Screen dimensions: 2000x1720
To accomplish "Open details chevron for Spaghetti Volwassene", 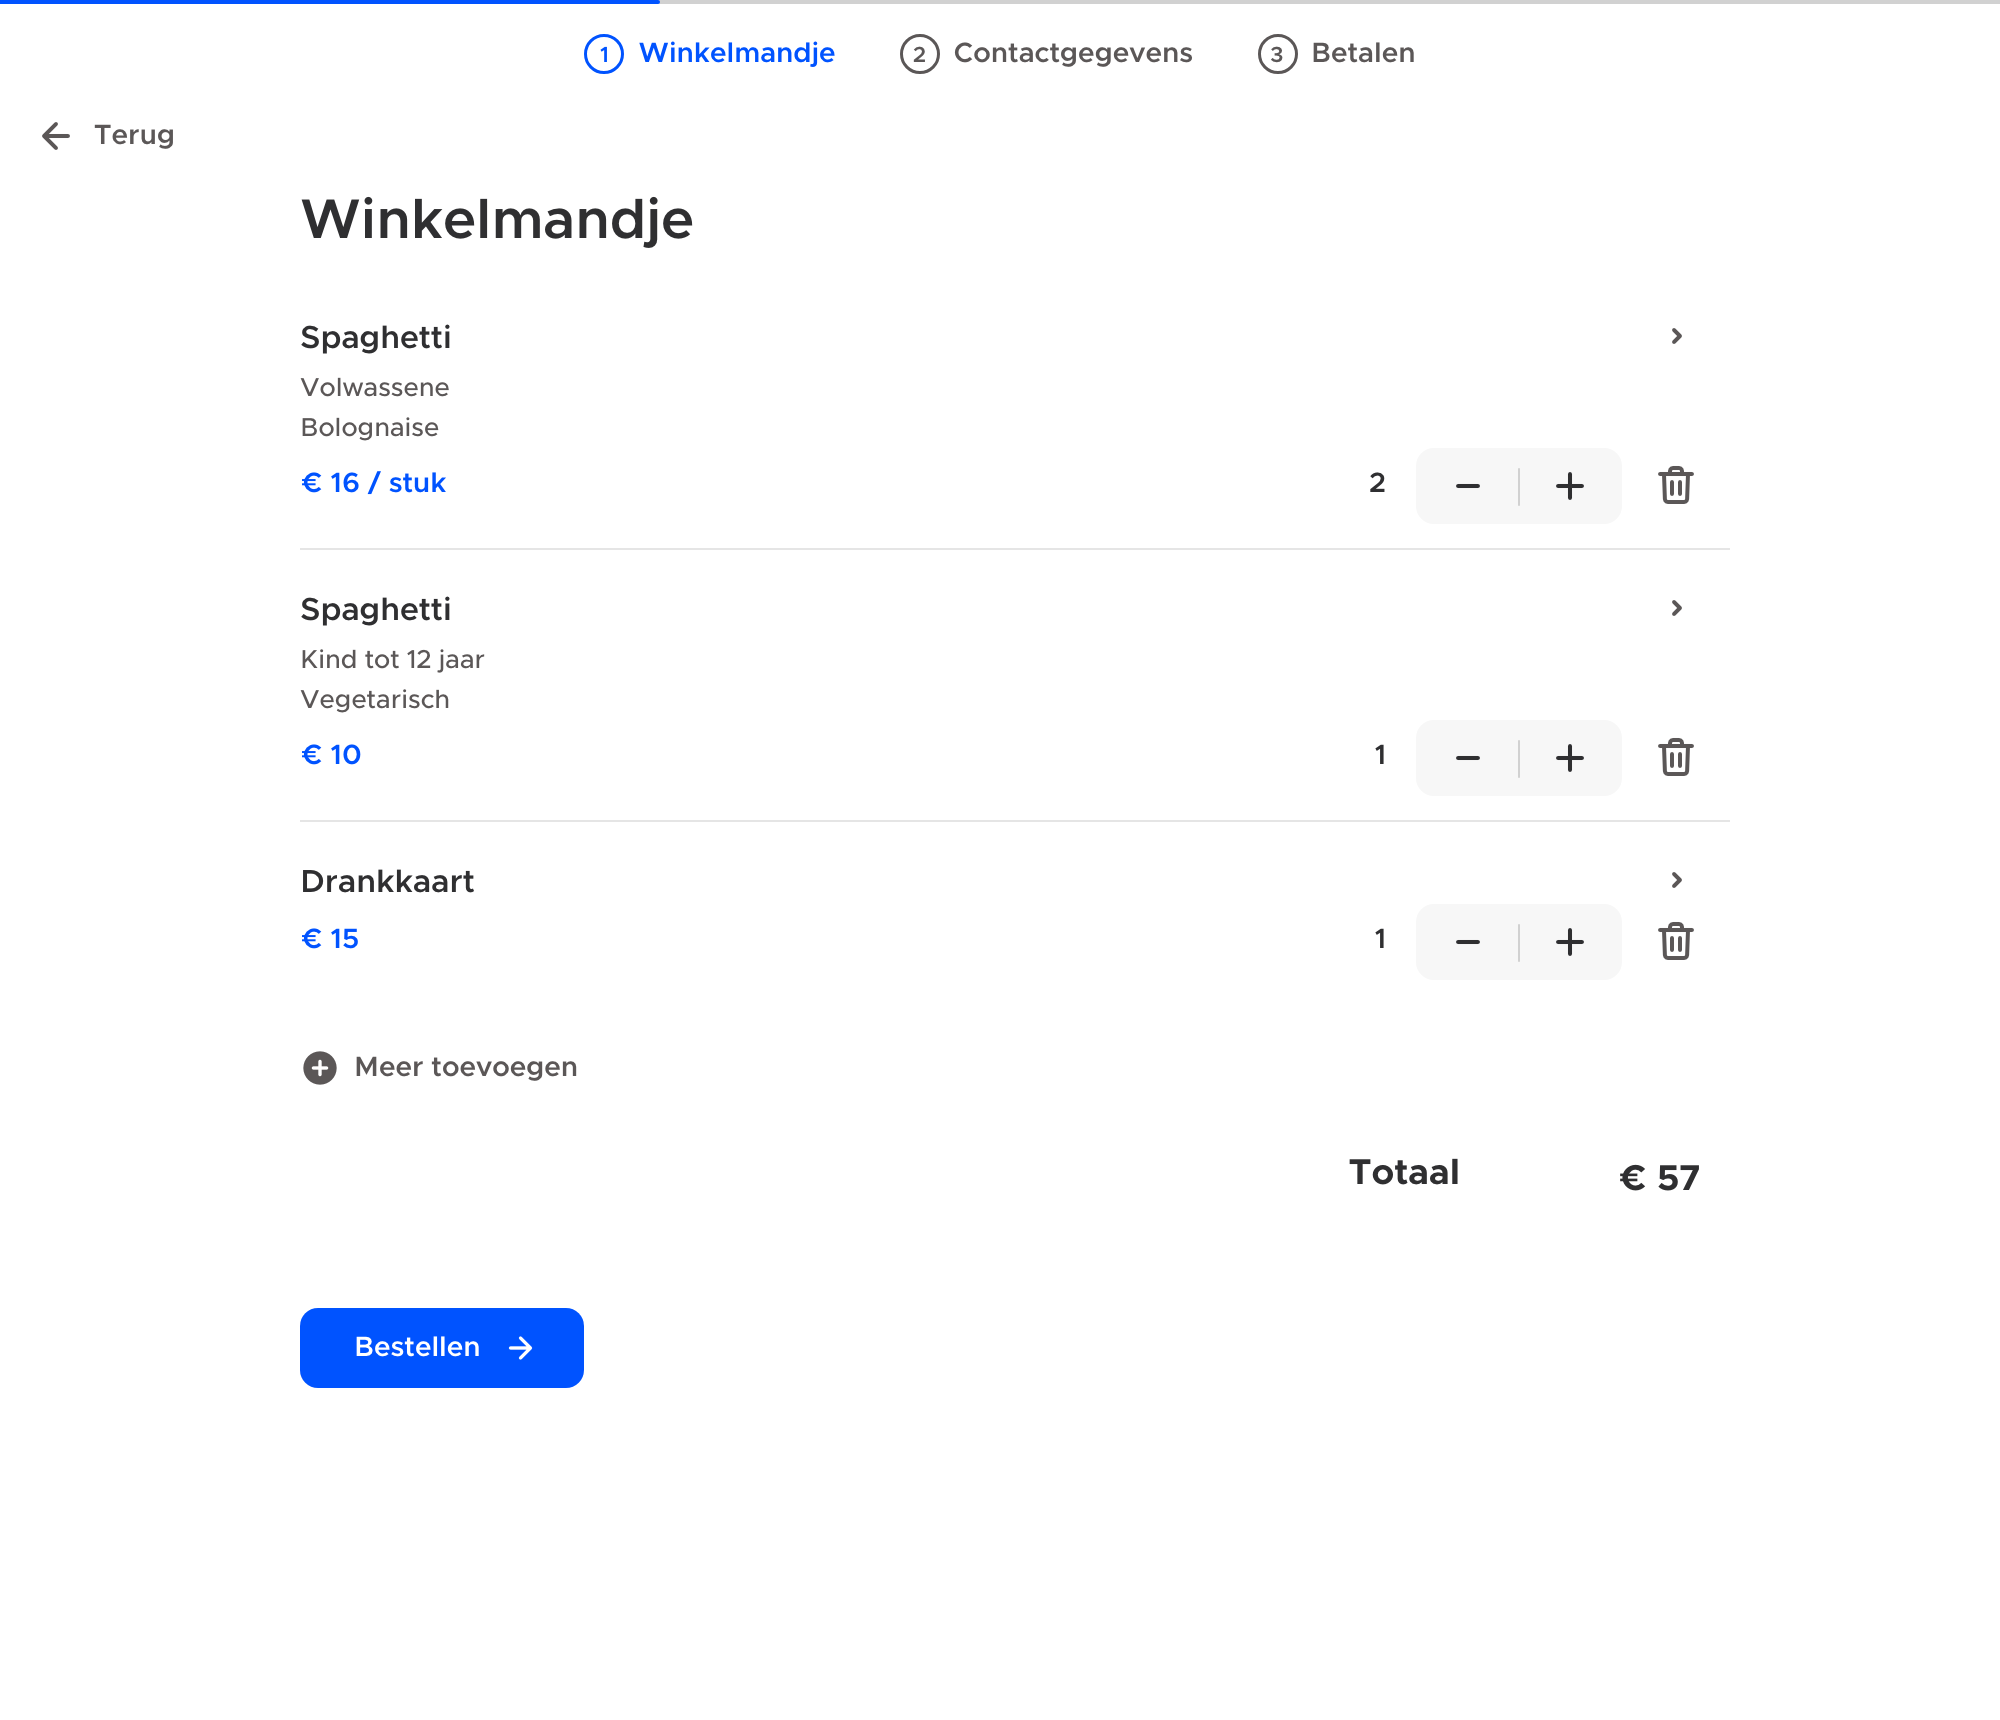I will pos(1677,337).
